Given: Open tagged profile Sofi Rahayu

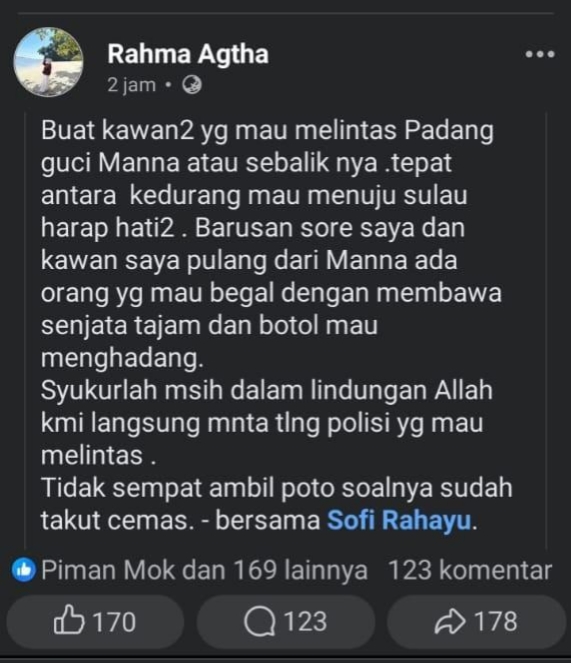Looking at the screenshot, I should tap(399, 520).
